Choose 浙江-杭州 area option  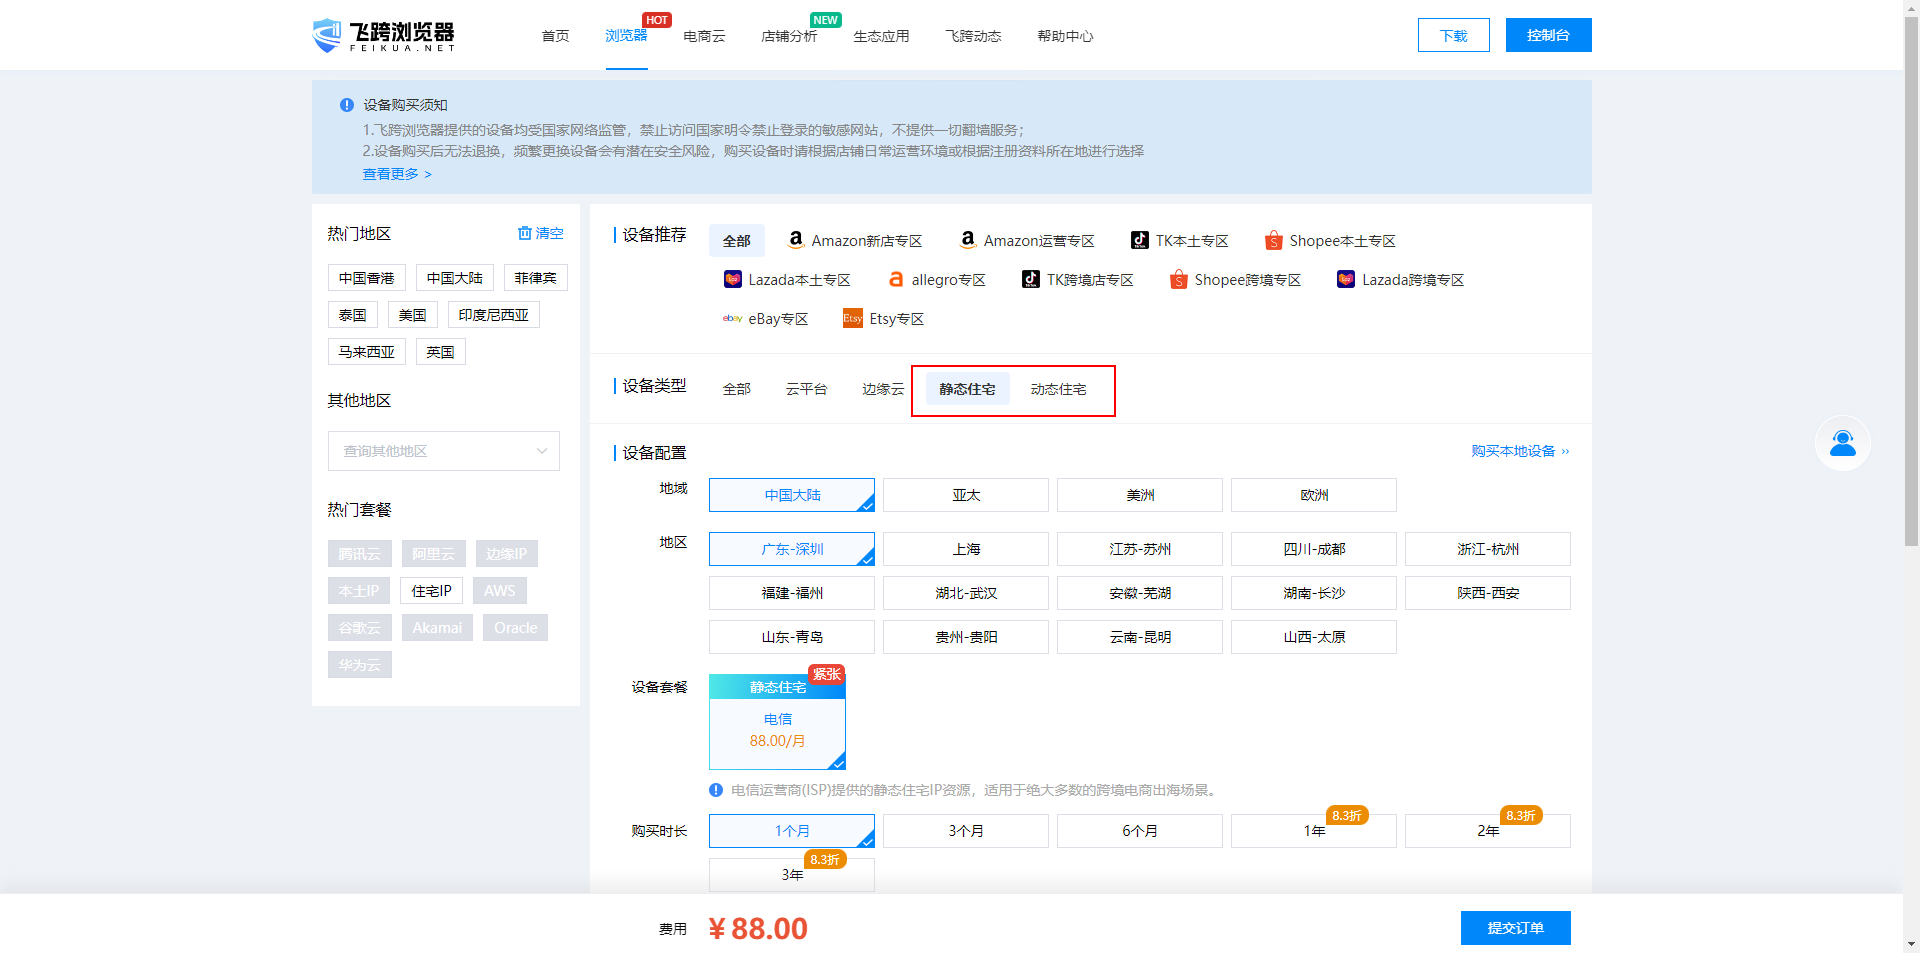[1488, 549]
